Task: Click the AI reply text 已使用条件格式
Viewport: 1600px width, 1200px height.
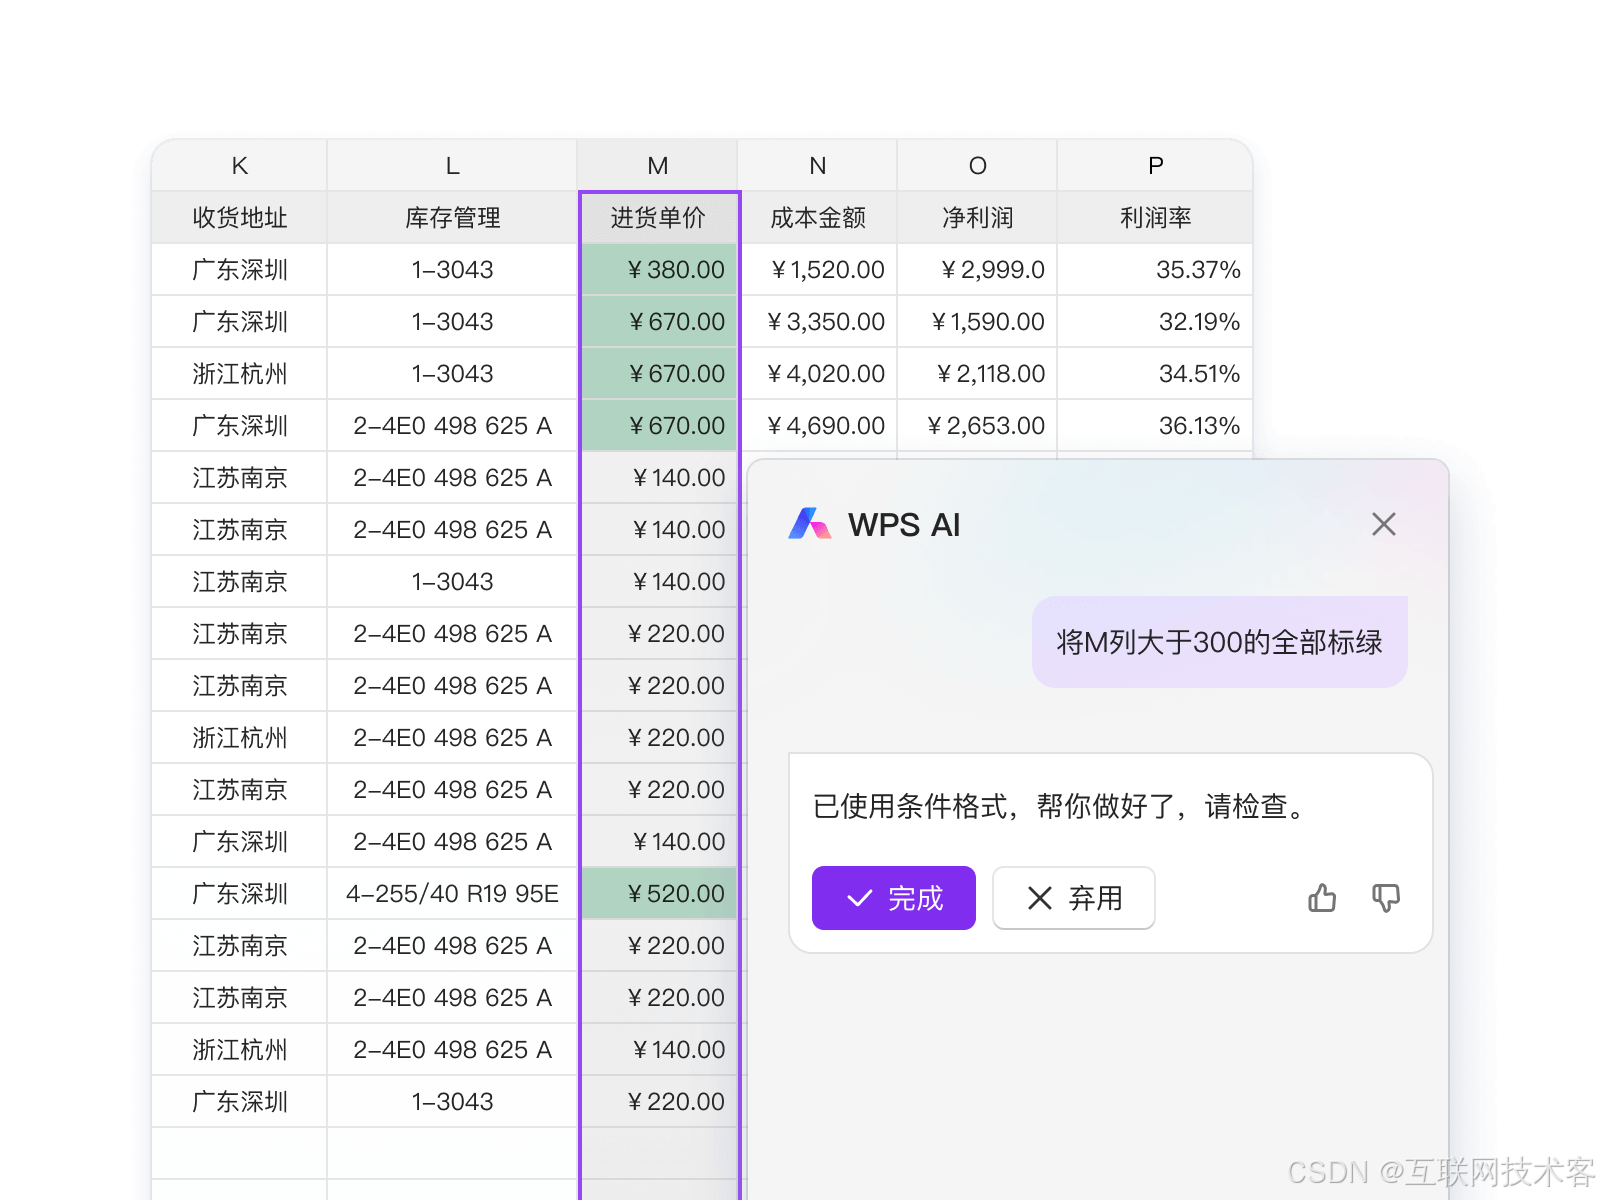Action: tap(910, 806)
